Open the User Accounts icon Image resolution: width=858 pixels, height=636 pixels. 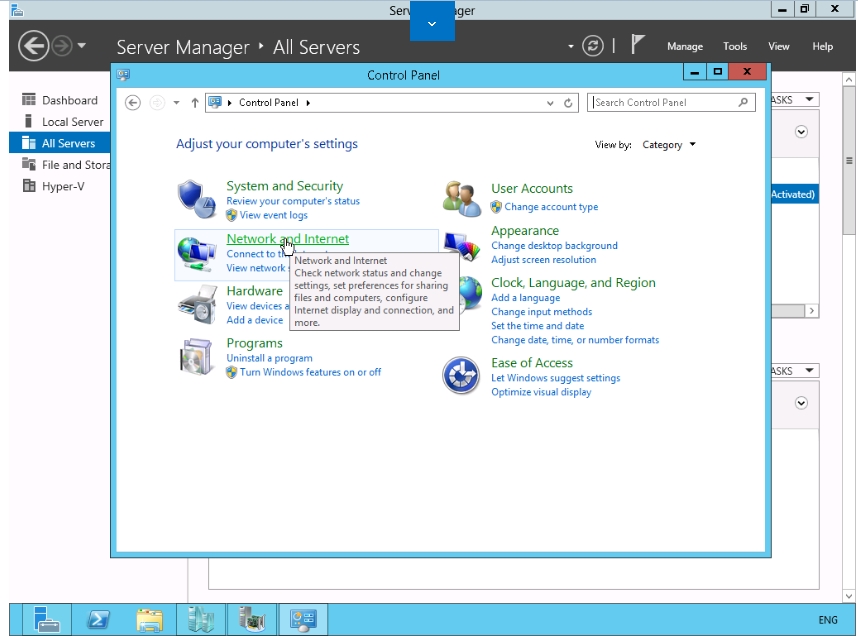(x=462, y=198)
